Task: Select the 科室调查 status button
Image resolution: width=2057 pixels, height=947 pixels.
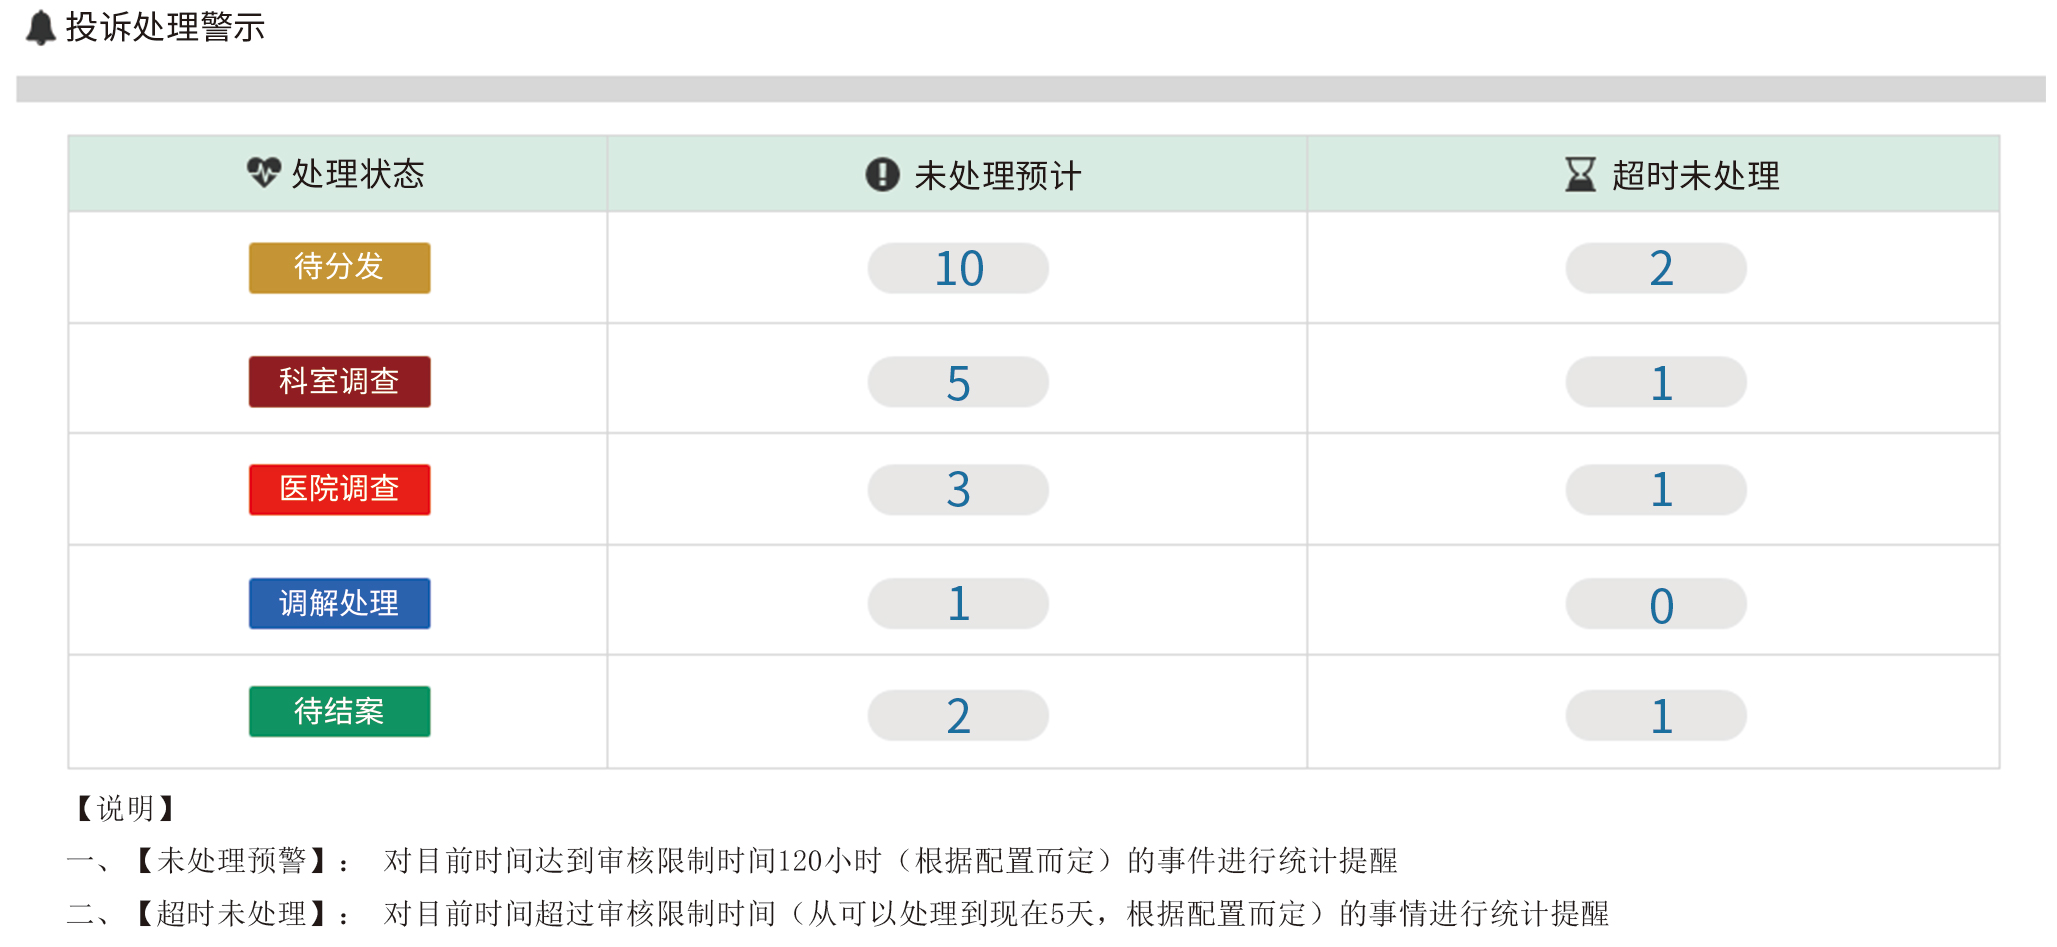Action: pos(339,382)
